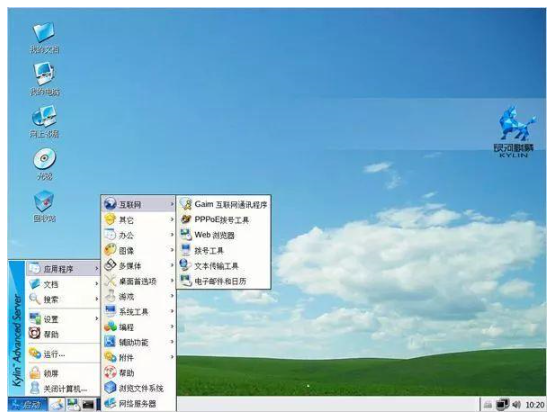The image size is (555, 419).
Task: Open 拨号工具 in the 互联网 submenu
Action: tap(224, 251)
